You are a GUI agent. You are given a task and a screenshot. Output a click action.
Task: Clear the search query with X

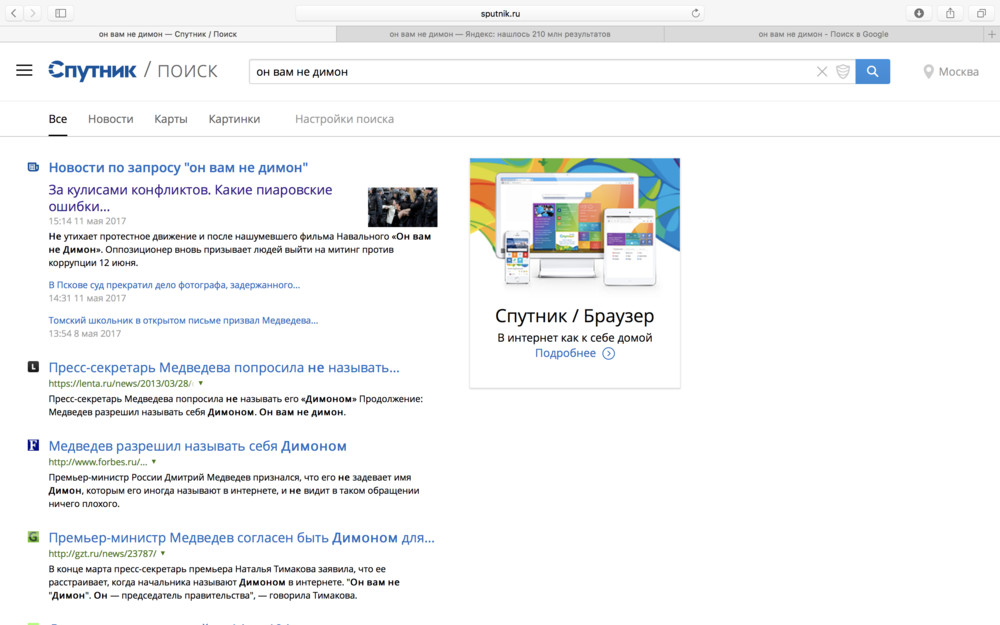pos(822,71)
